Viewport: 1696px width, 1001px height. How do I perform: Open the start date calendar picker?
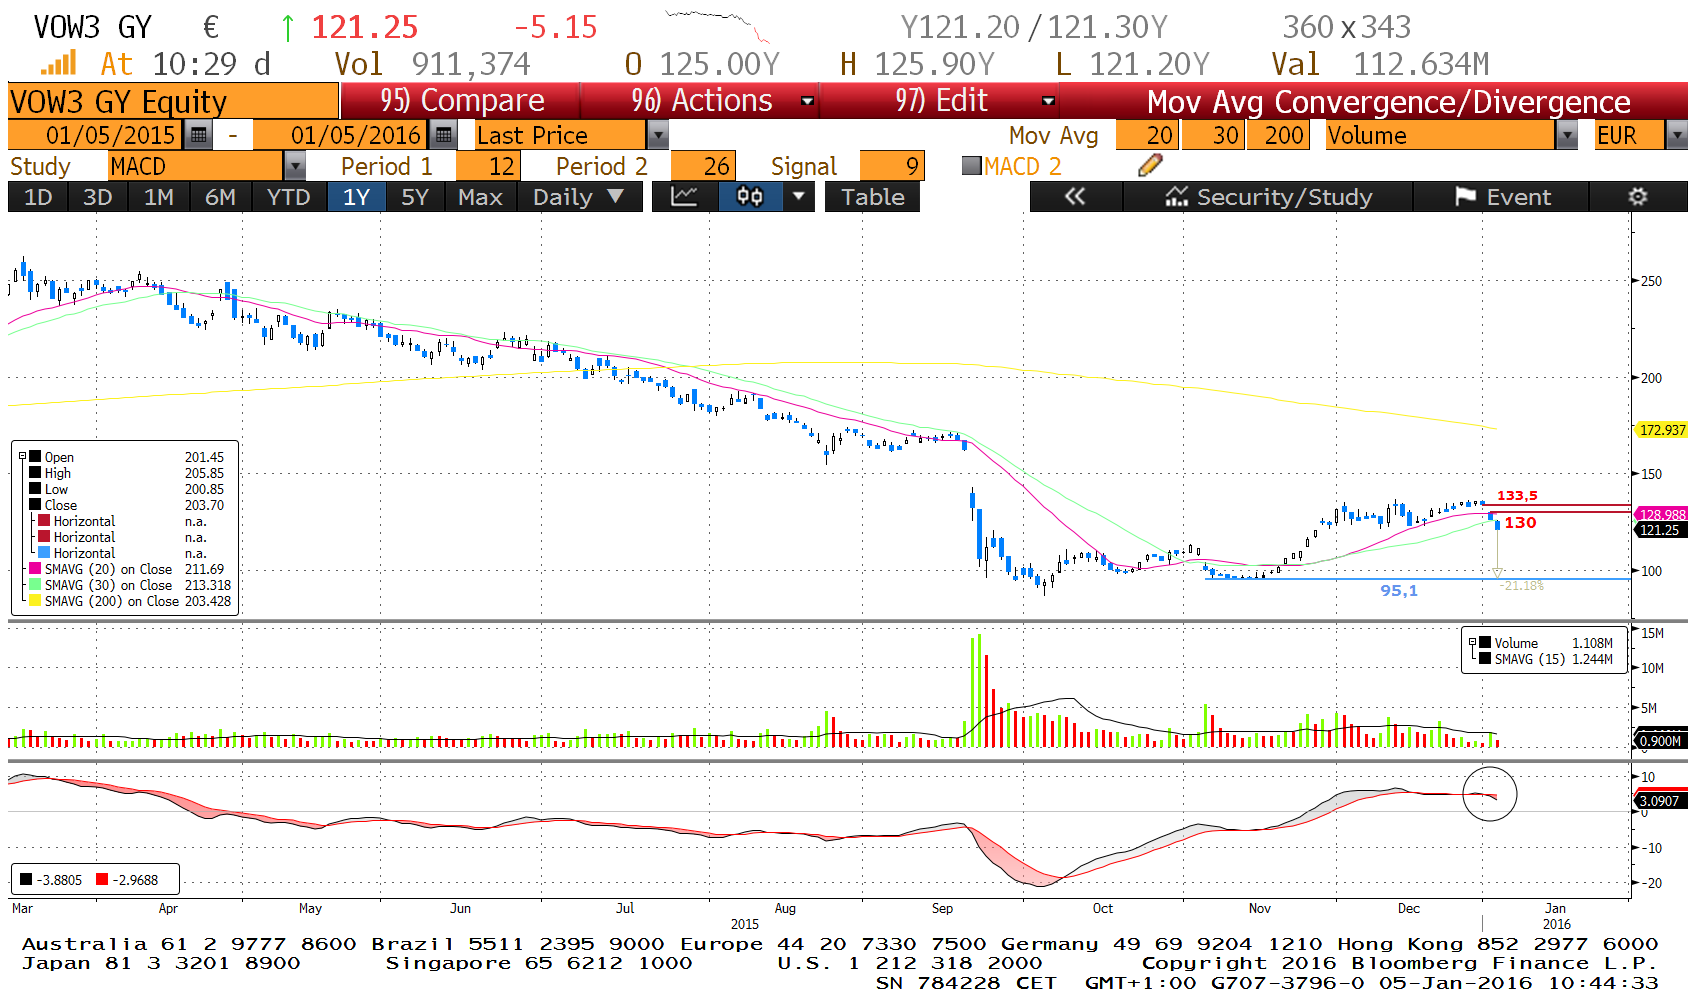pos(199,135)
